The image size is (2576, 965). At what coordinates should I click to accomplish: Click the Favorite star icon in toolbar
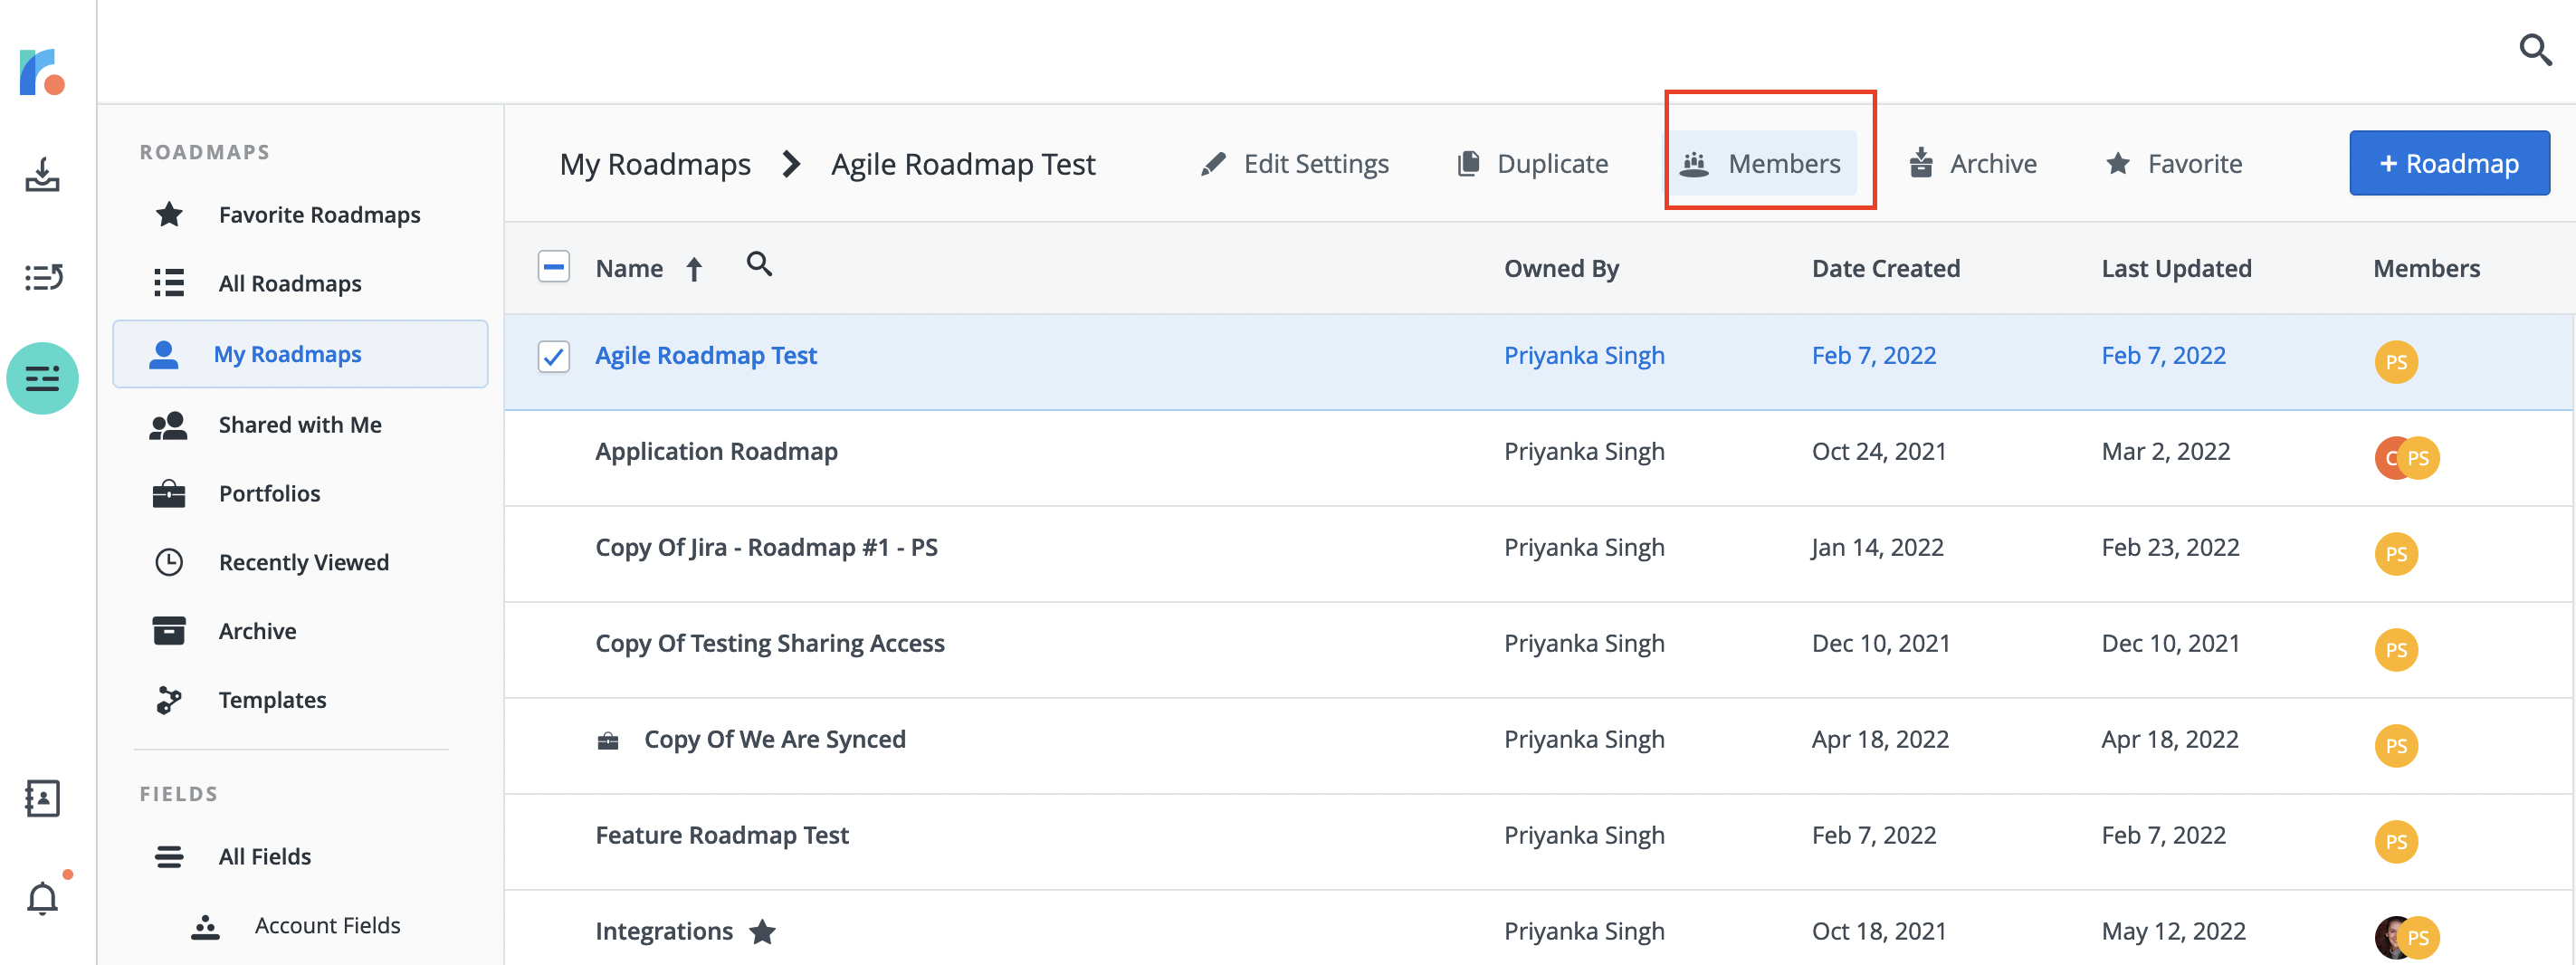pos(2117,163)
